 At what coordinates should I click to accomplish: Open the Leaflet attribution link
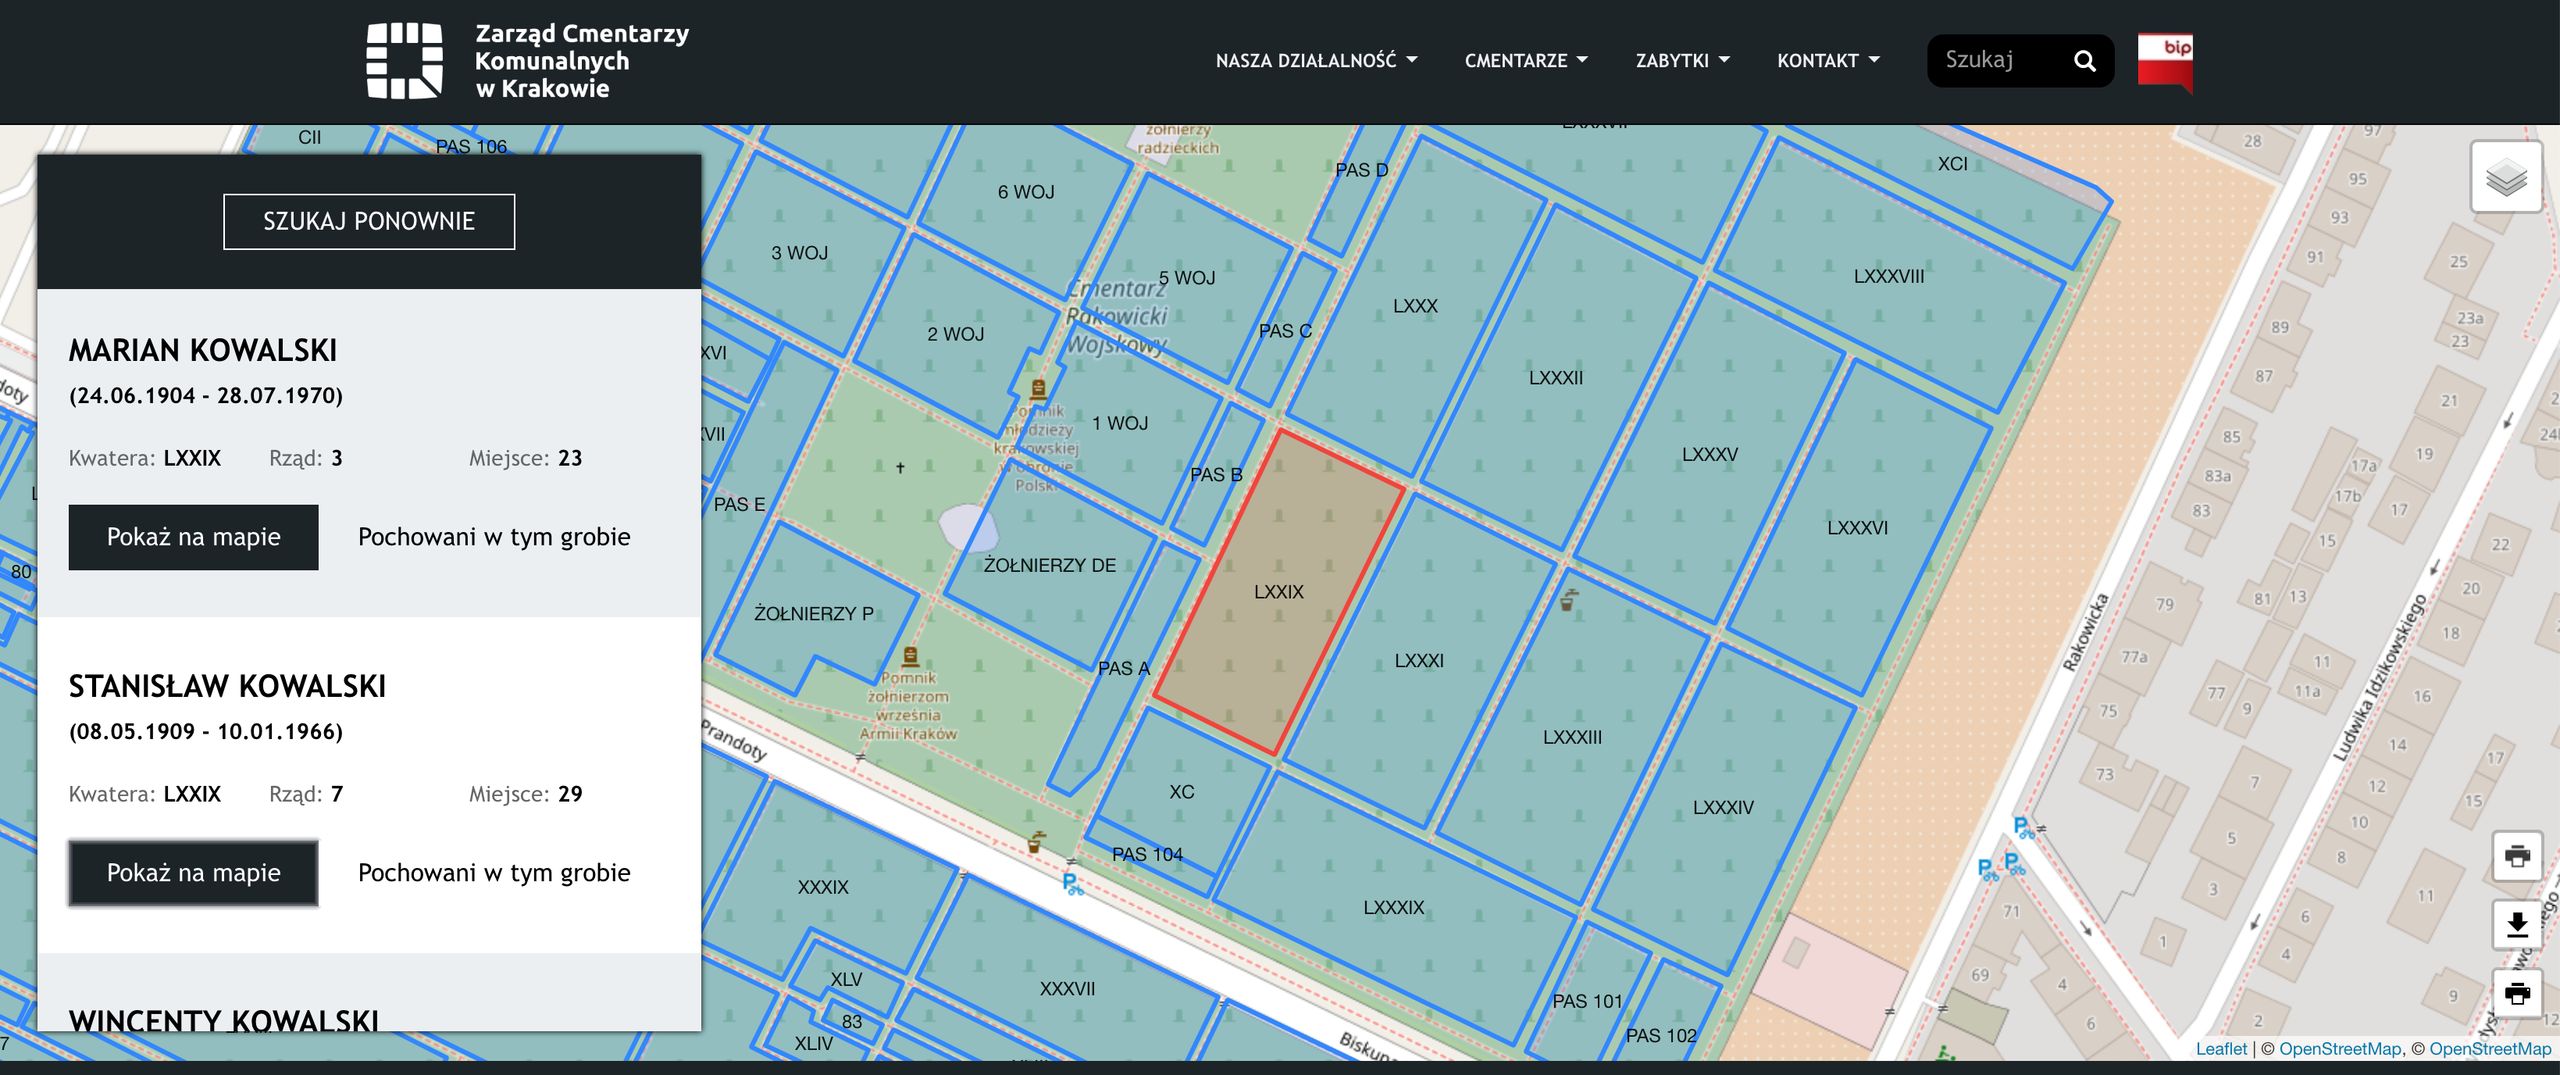[2221, 1049]
